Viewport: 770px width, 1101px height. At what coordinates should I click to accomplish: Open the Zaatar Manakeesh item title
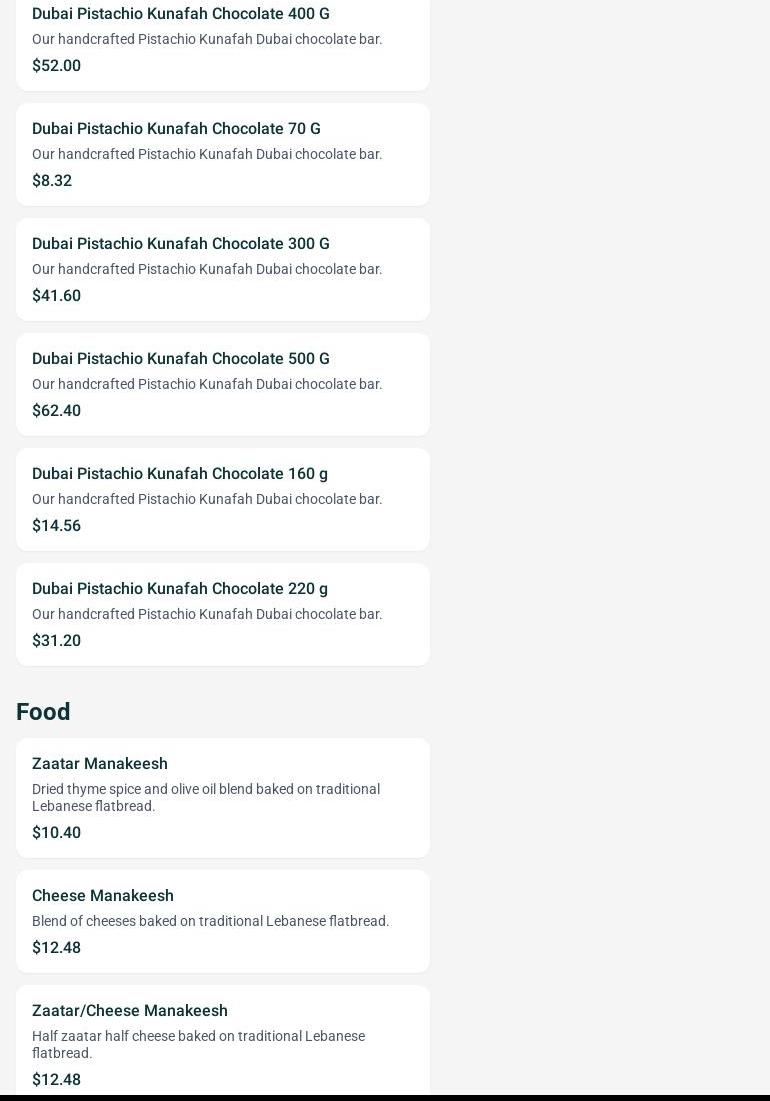click(x=100, y=764)
